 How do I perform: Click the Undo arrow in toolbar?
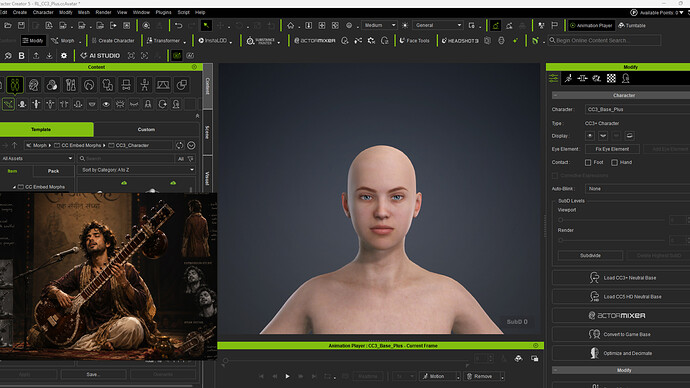coord(178,26)
